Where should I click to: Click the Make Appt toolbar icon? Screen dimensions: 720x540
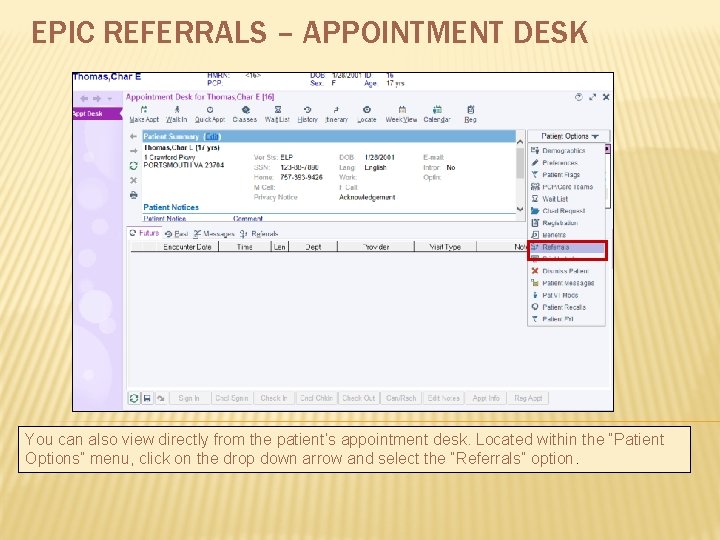(x=144, y=114)
